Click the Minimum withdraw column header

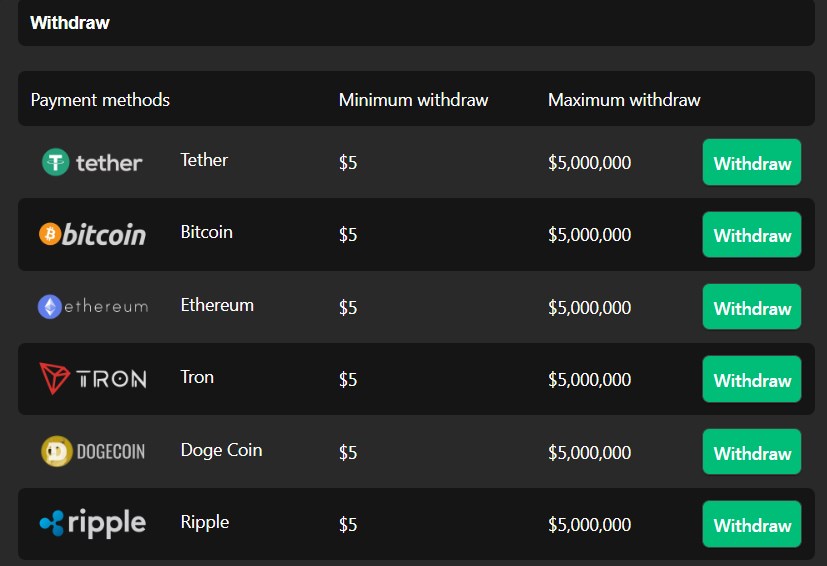pyautogui.click(x=413, y=100)
